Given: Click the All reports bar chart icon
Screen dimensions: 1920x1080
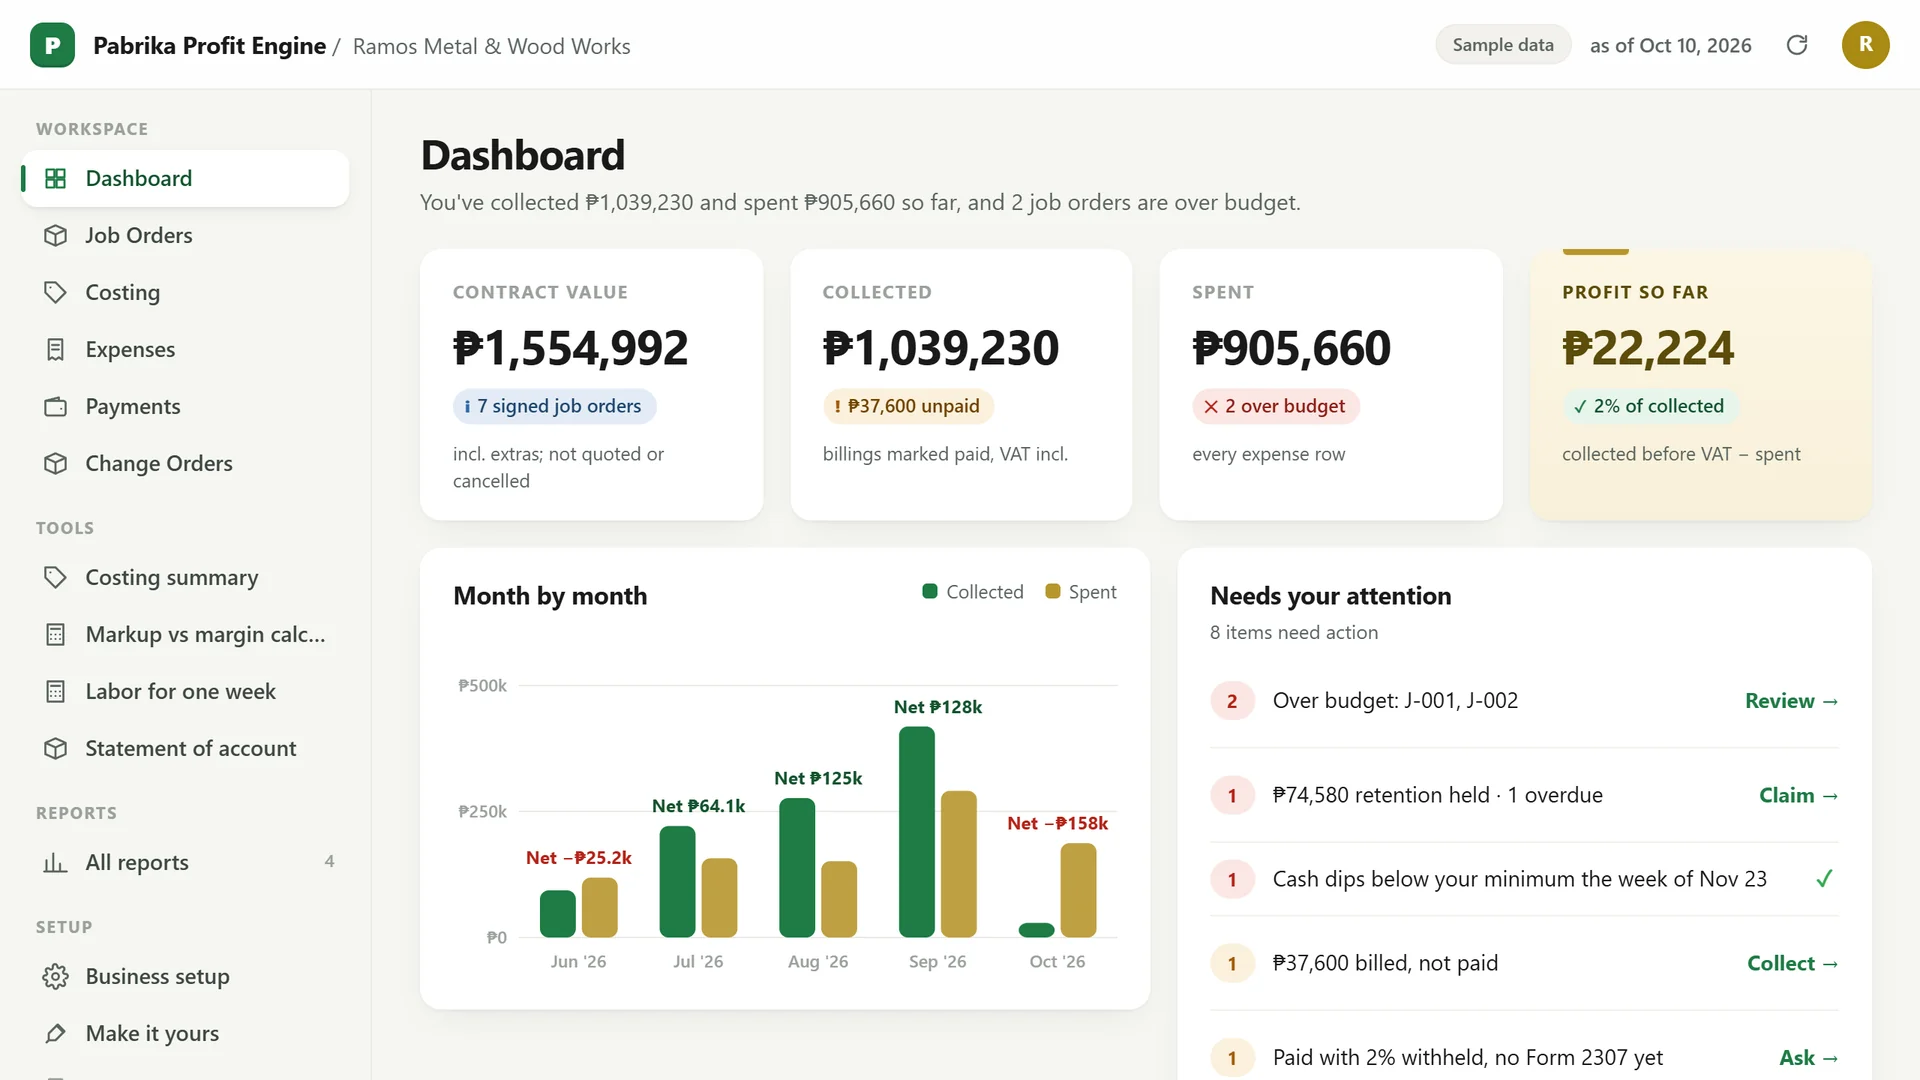Looking at the screenshot, I should 55,862.
